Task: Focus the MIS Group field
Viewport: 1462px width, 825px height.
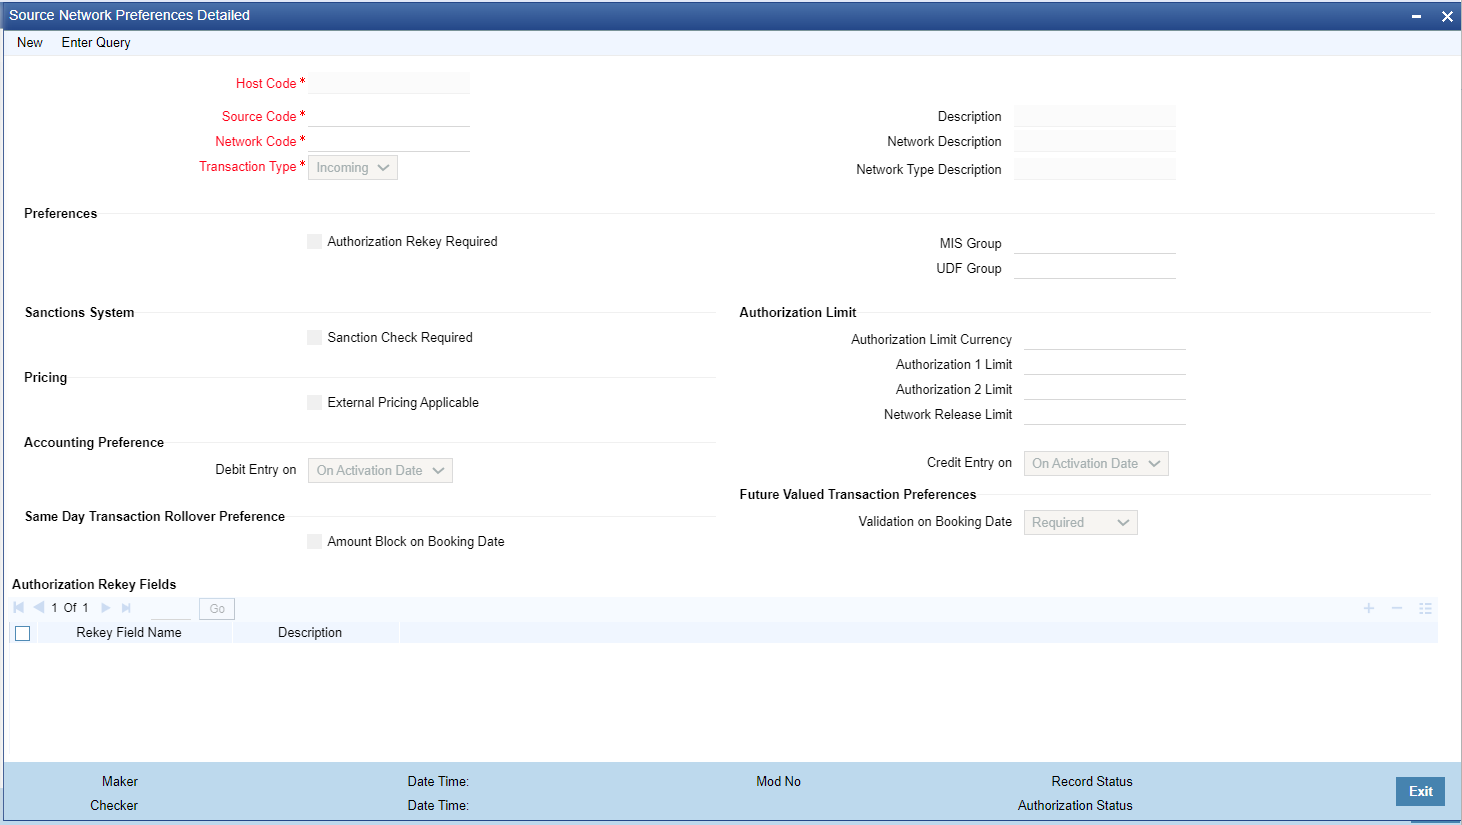Action: 1095,243
